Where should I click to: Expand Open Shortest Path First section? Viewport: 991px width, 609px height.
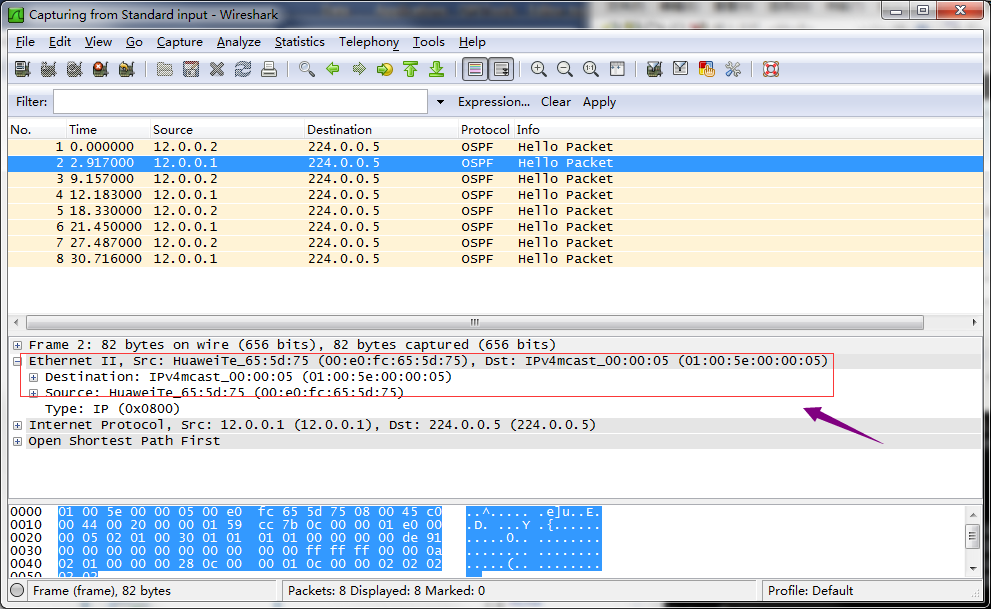pyautogui.click(x=18, y=442)
